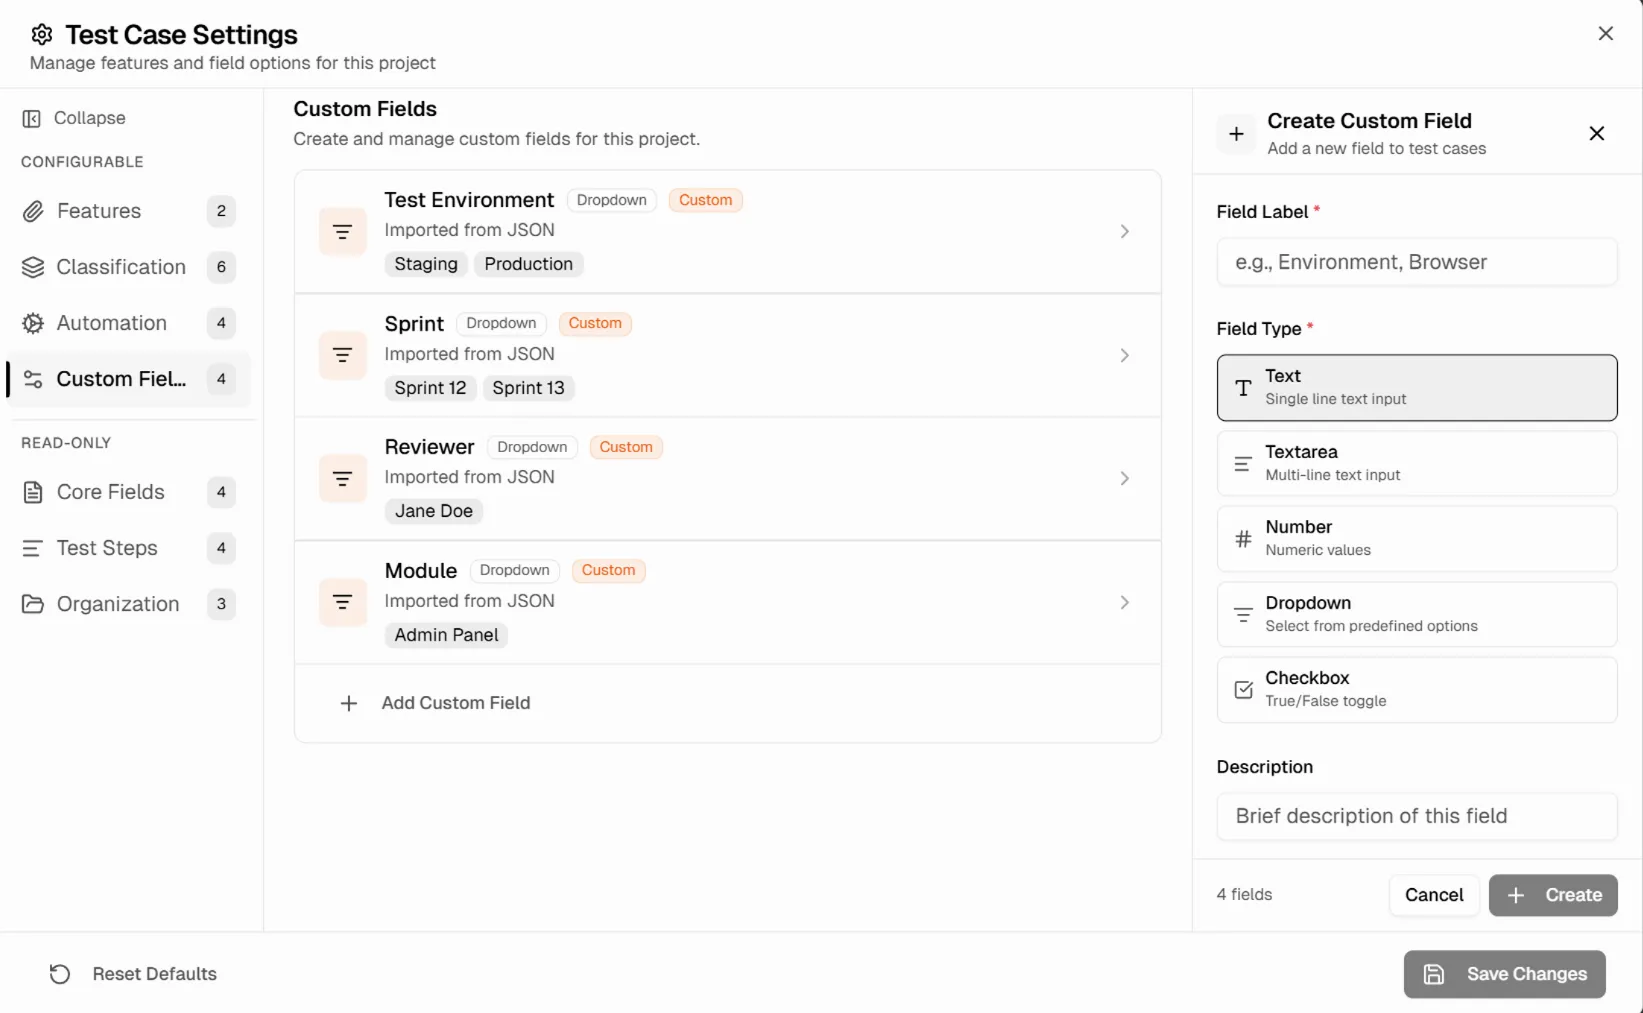The width and height of the screenshot is (1643, 1013).
Task: Click the settings gear next to Test Case Settings
Action: click(x=41, y=34)
